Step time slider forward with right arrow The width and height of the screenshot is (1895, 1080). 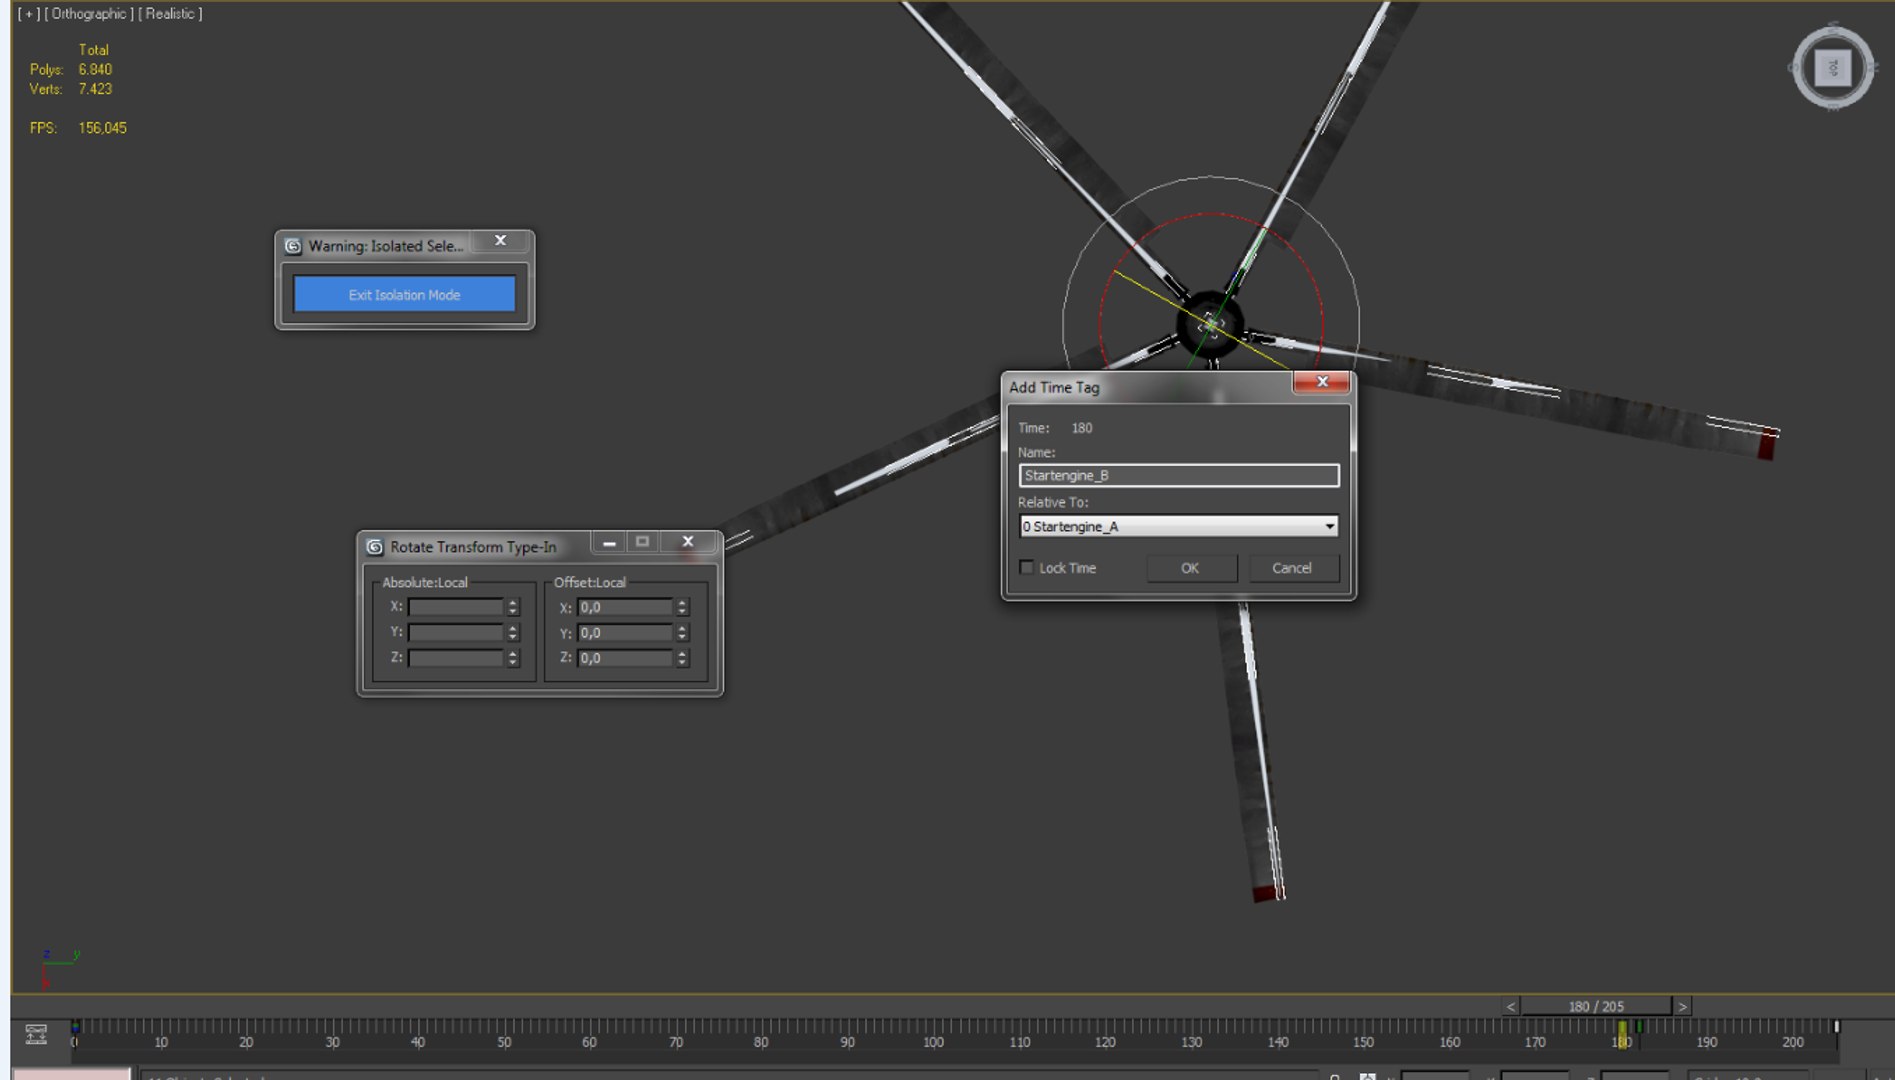click(1682, 1006)
